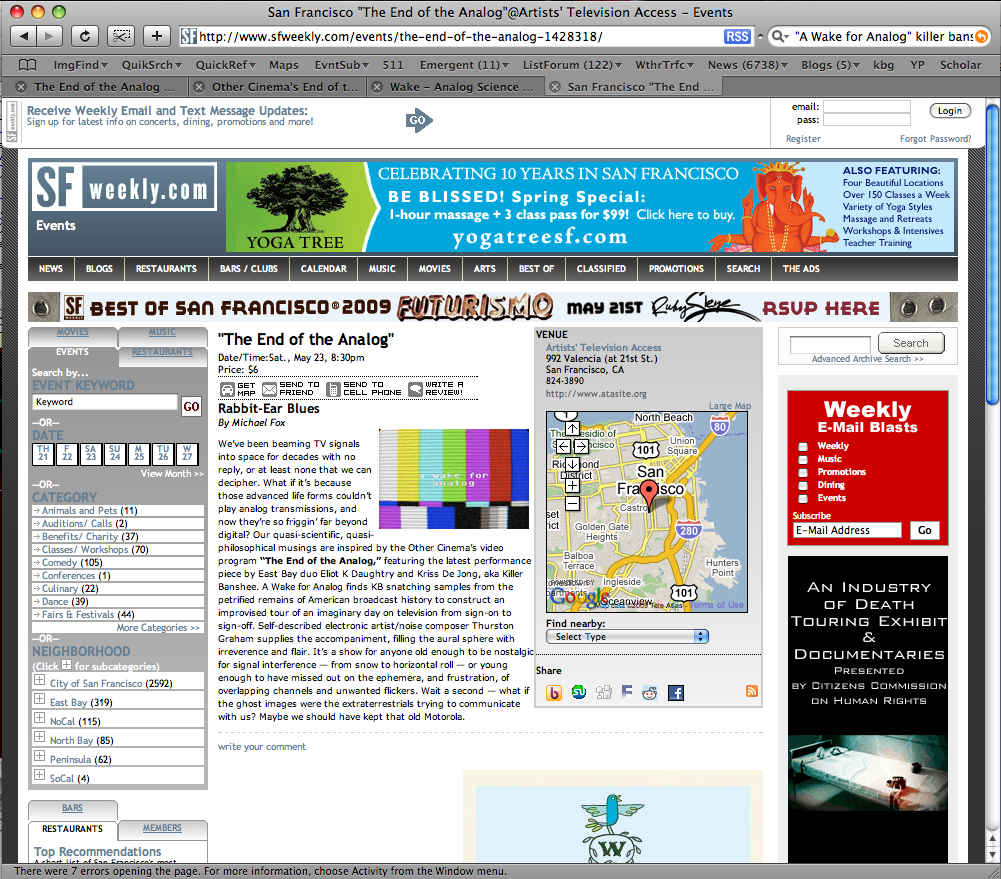This screenshot has width=1001, height=879.
Task: Click the scrollbar down arrow
Action: click(993, 855)
